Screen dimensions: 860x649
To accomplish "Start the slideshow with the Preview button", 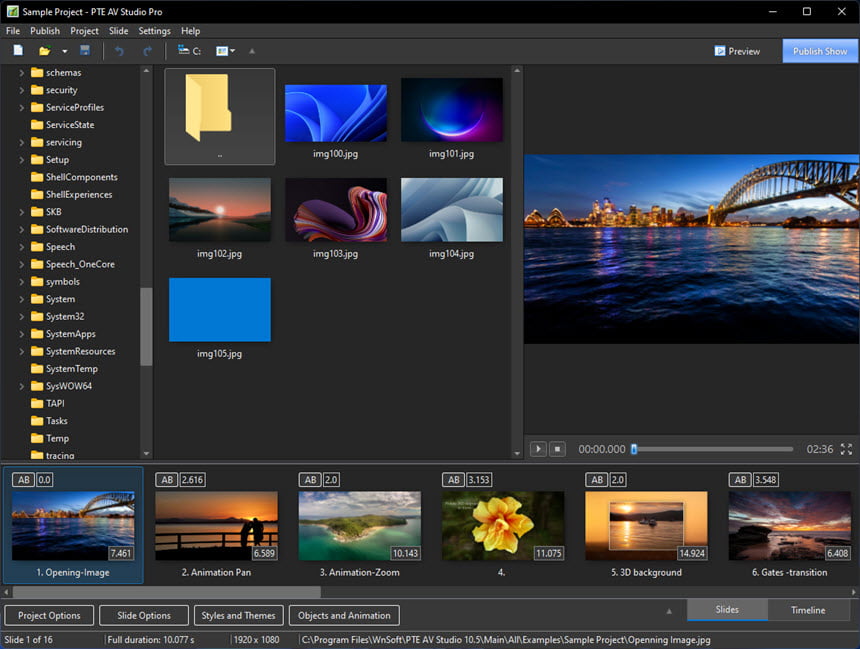I will [737, 51].
